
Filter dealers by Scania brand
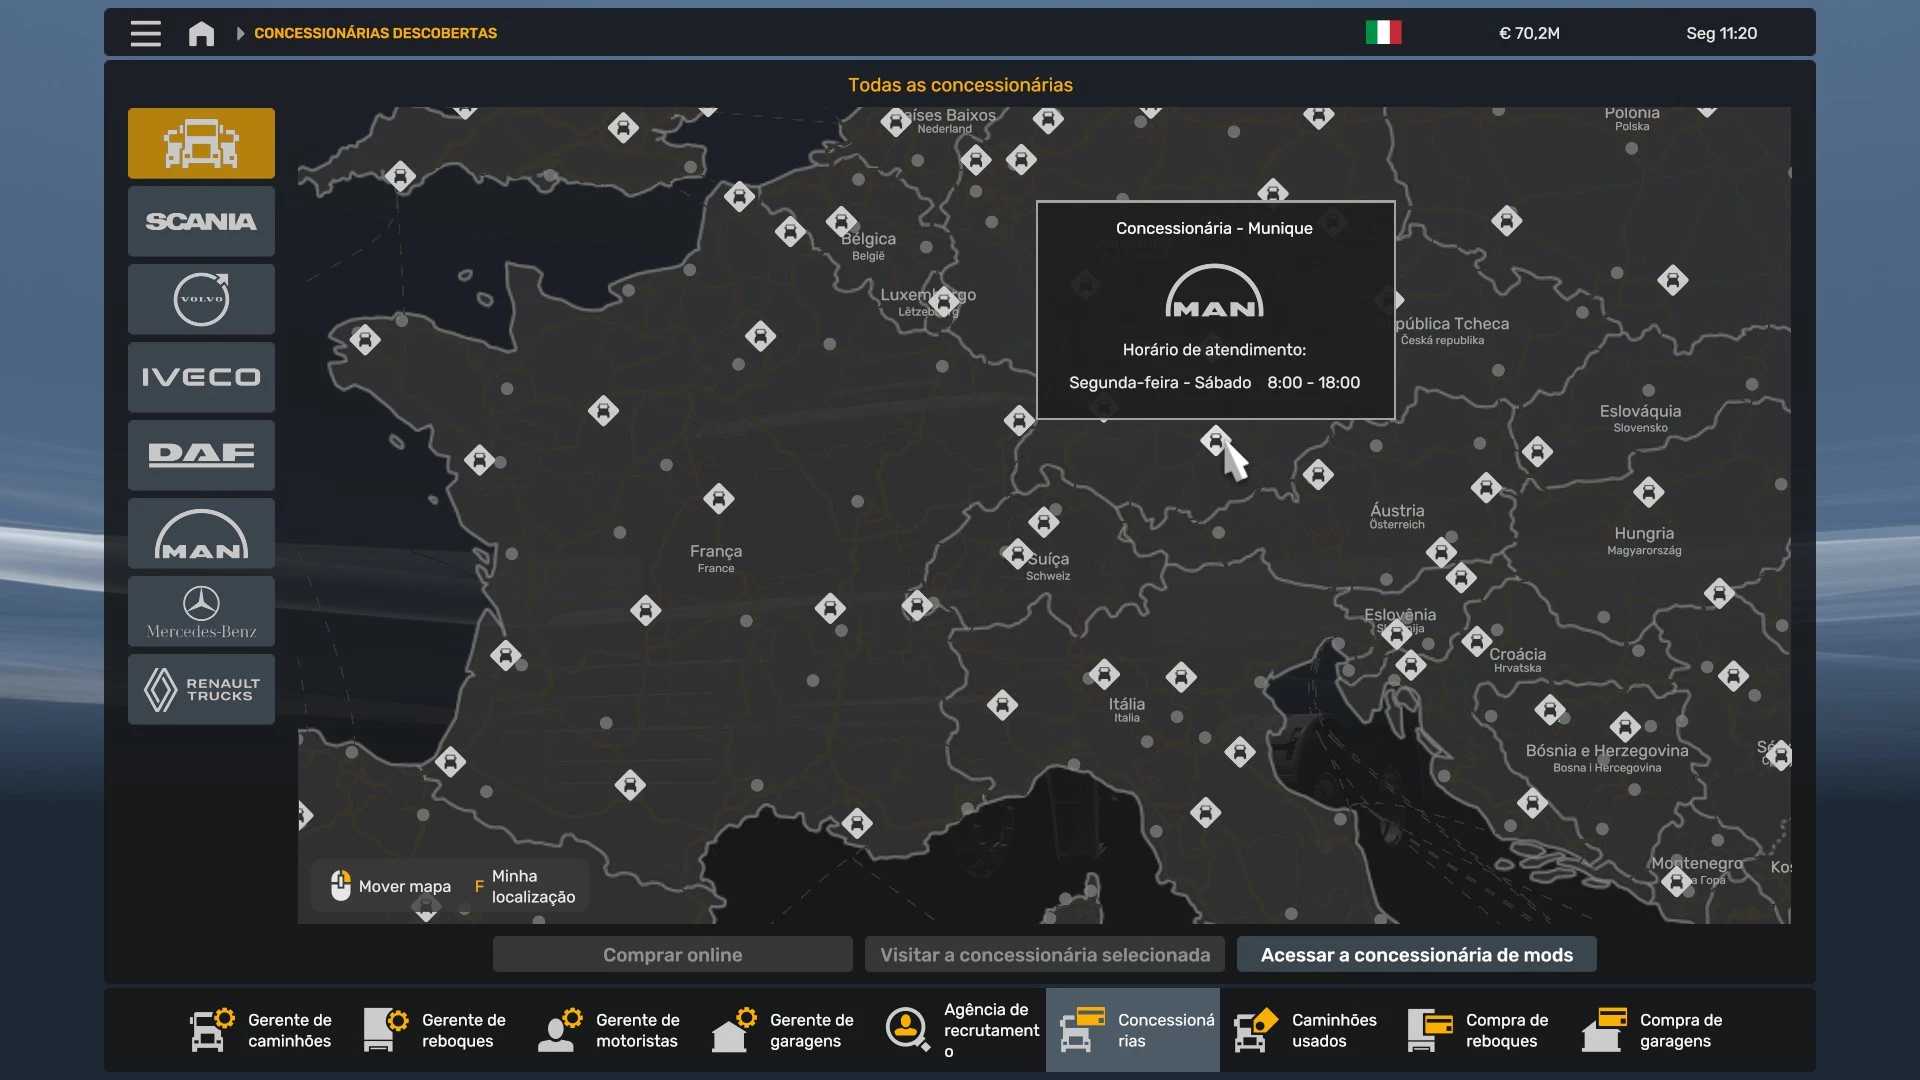point(201,221)
